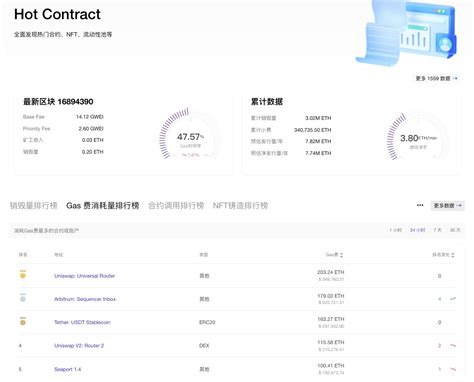Select the 1 hour time range

point(395,230)
